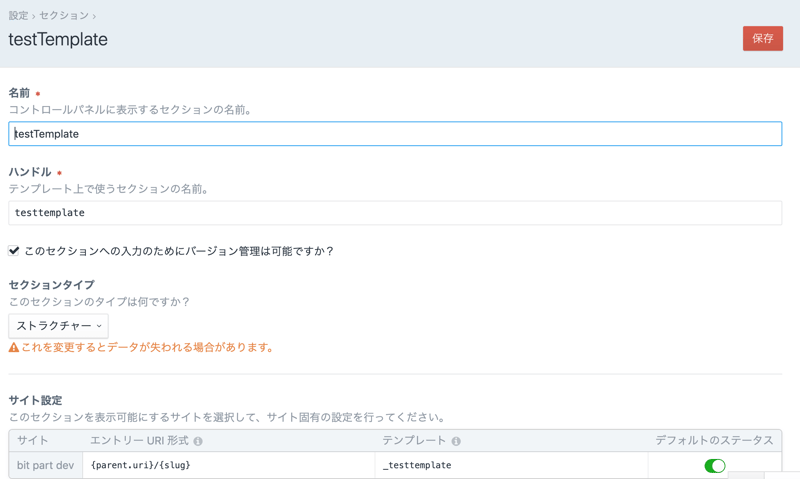Click the ハンドル input containing testtemplate
800x479 pixels.
coord(395,213)
